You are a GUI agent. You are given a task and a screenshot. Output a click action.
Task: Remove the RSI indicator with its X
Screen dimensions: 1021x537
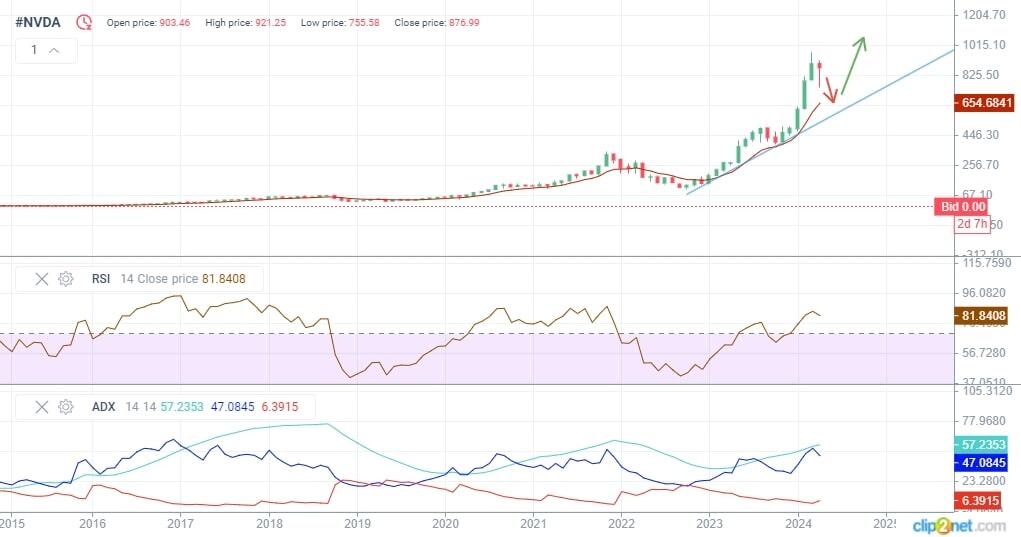coord(42,279)
